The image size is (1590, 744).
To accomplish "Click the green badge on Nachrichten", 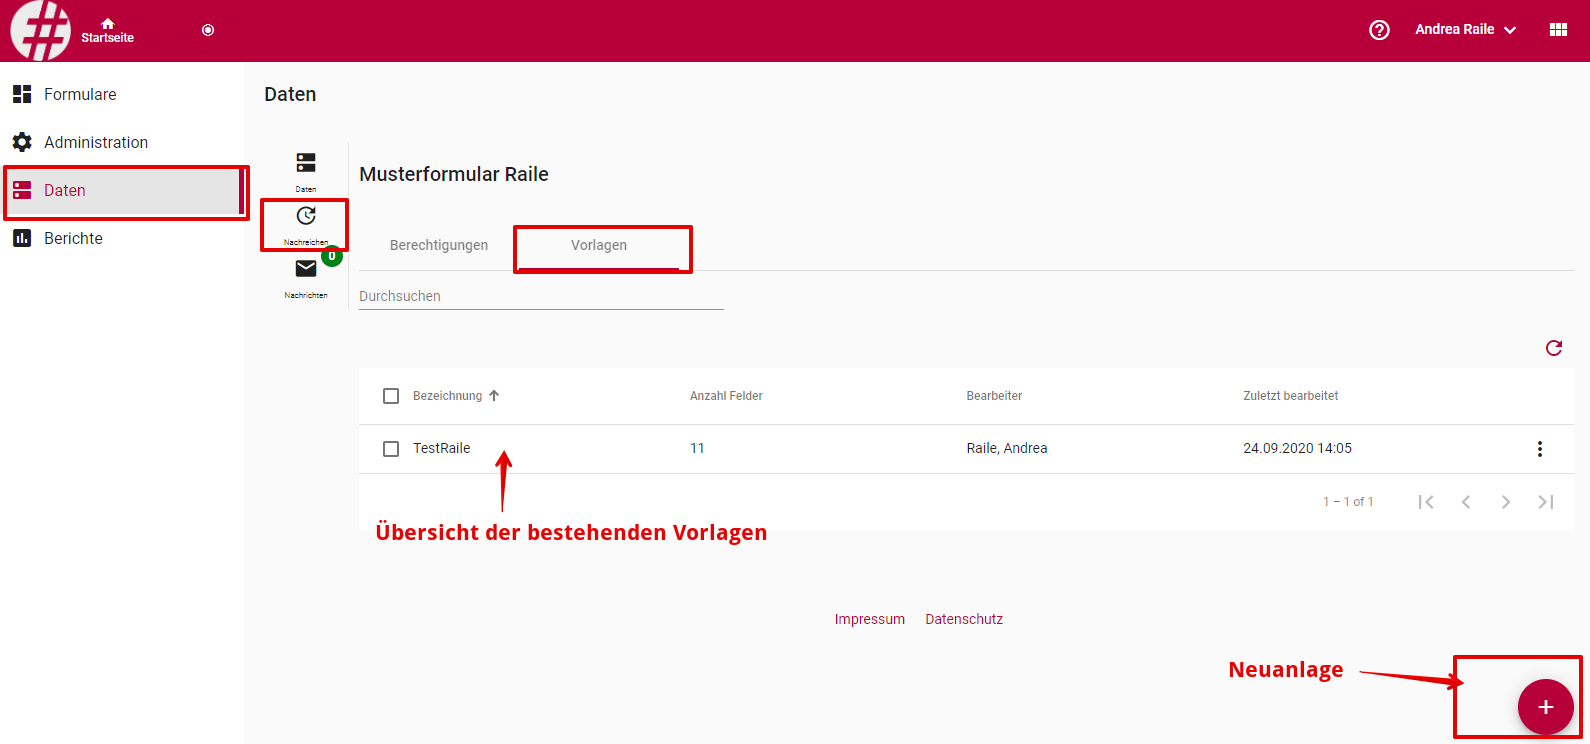I will pyautogui.click(x=332, y=256).
